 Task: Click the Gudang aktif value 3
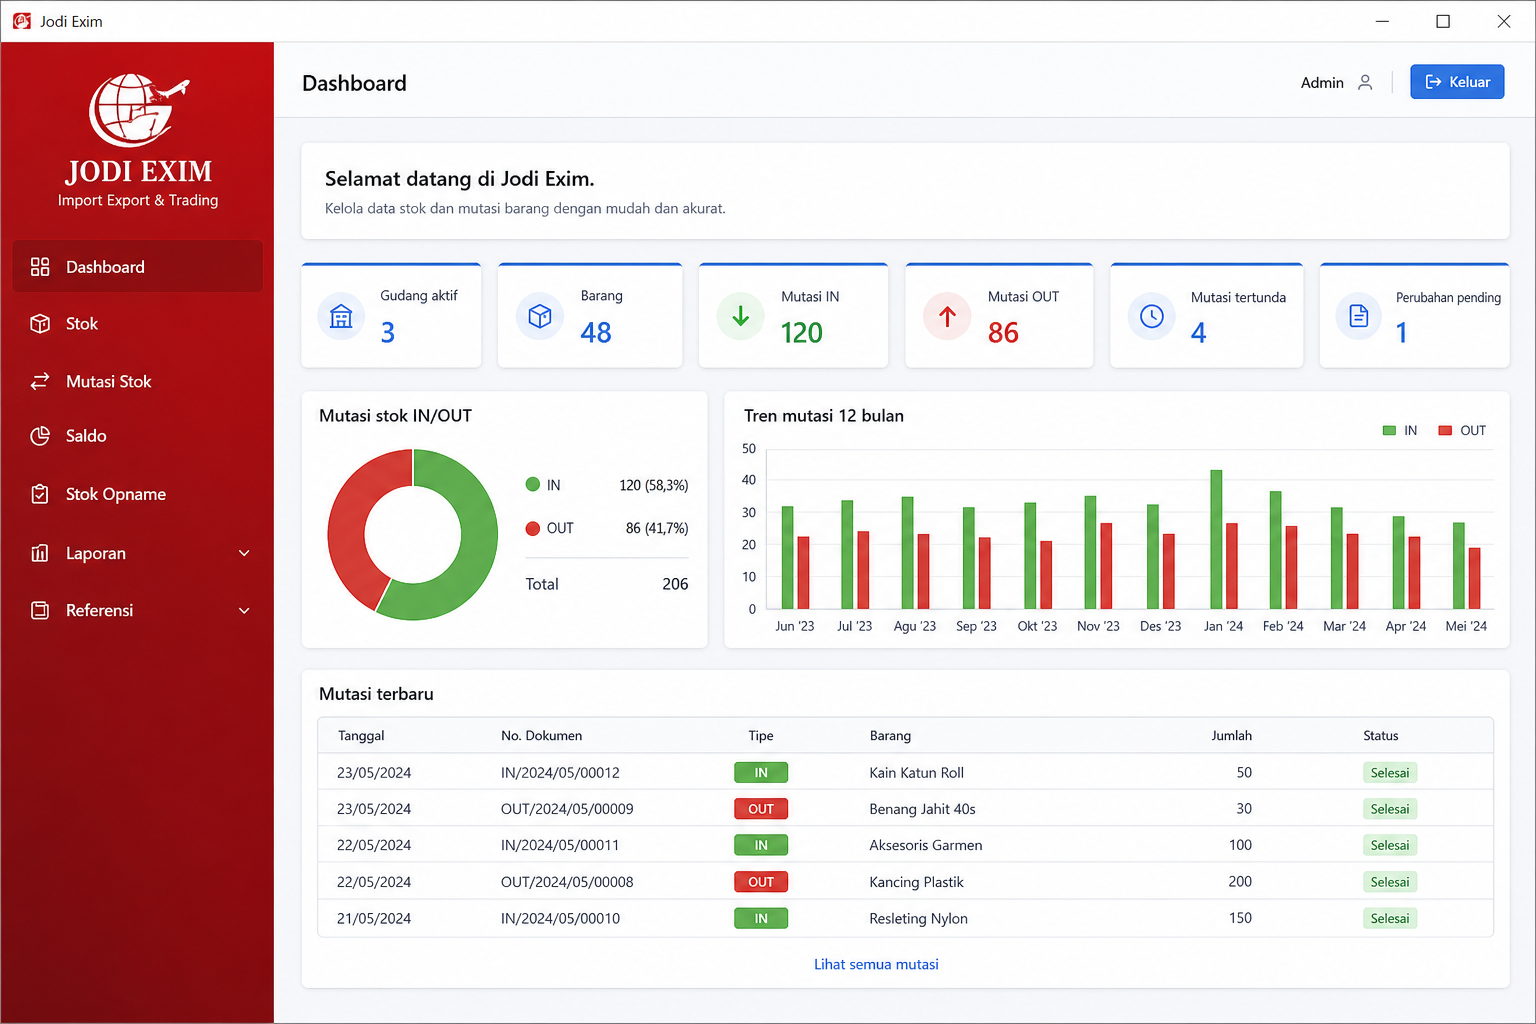click(388, 332)
